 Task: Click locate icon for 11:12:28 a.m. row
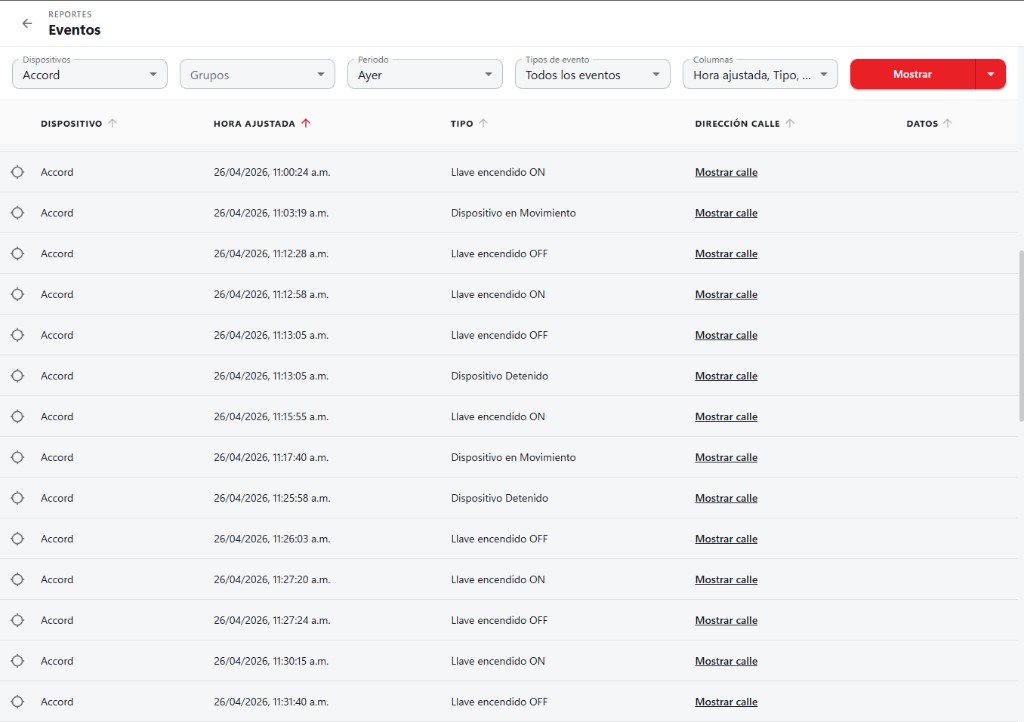(x=18, y=254)
